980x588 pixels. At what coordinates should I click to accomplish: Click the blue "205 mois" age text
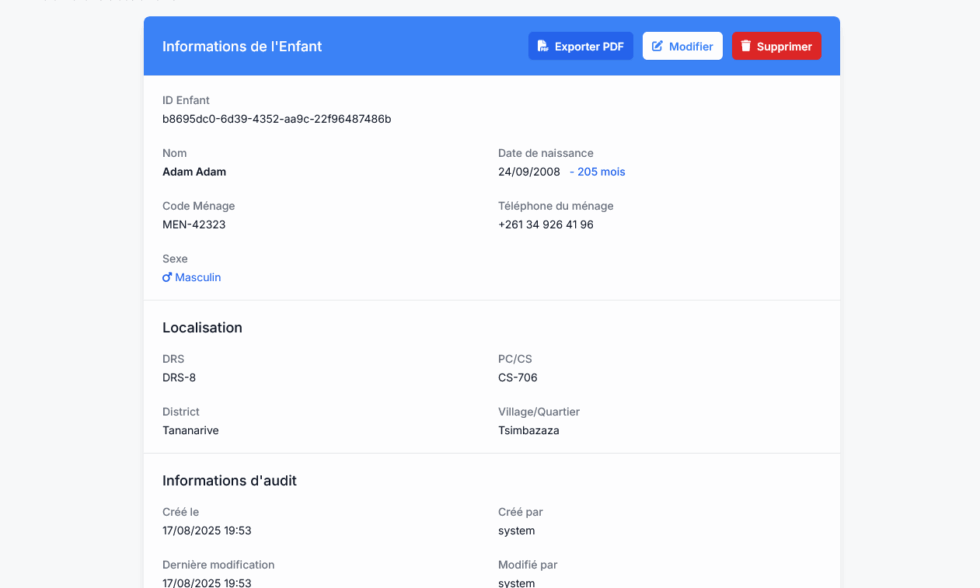600,172
